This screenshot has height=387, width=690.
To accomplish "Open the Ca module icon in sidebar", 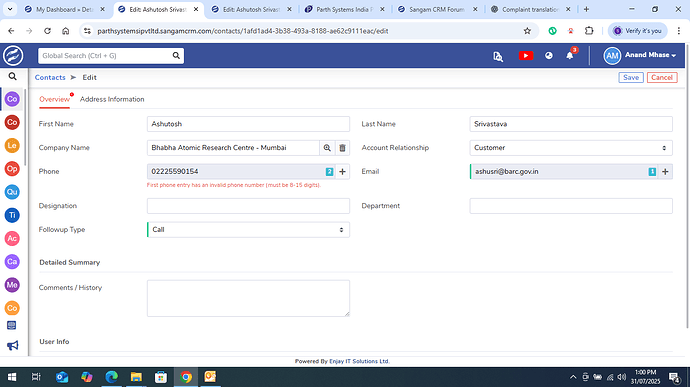I will [x=12, y=262].
